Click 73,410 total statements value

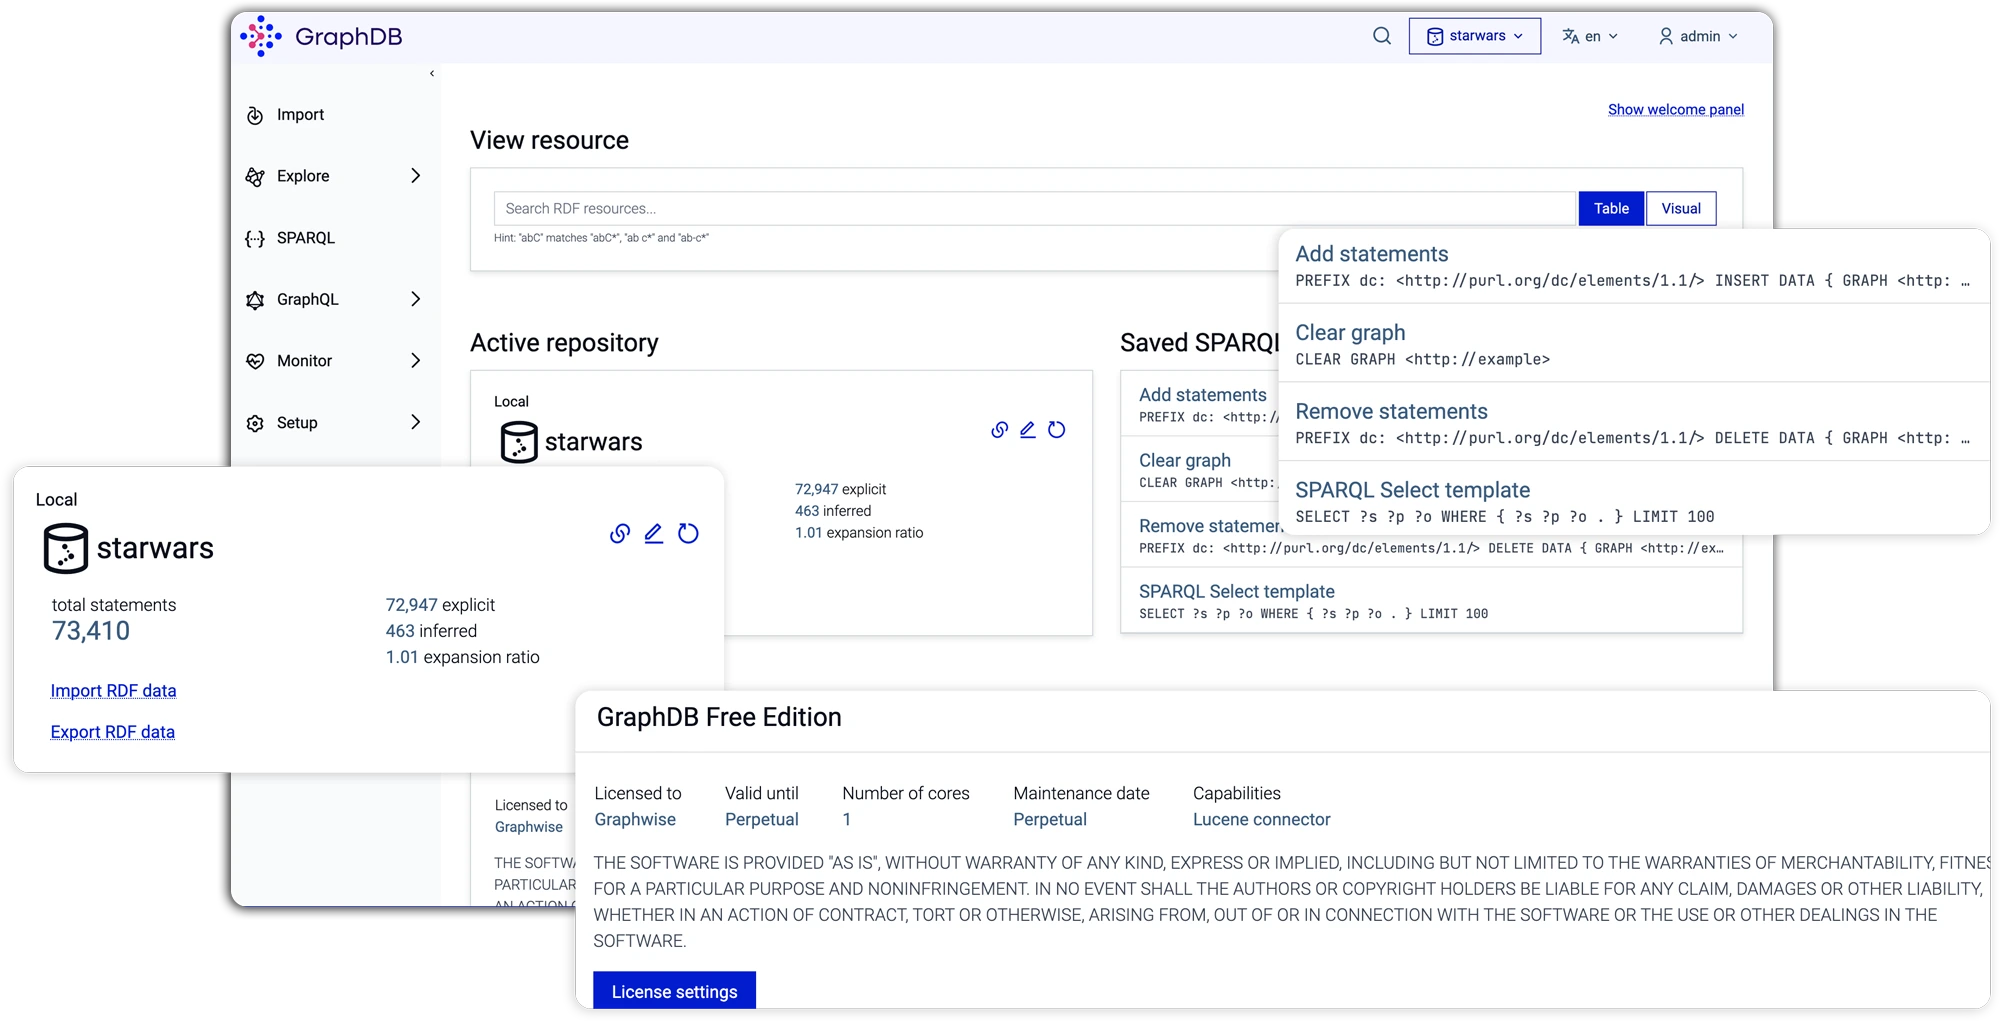(x=91, y=631)
